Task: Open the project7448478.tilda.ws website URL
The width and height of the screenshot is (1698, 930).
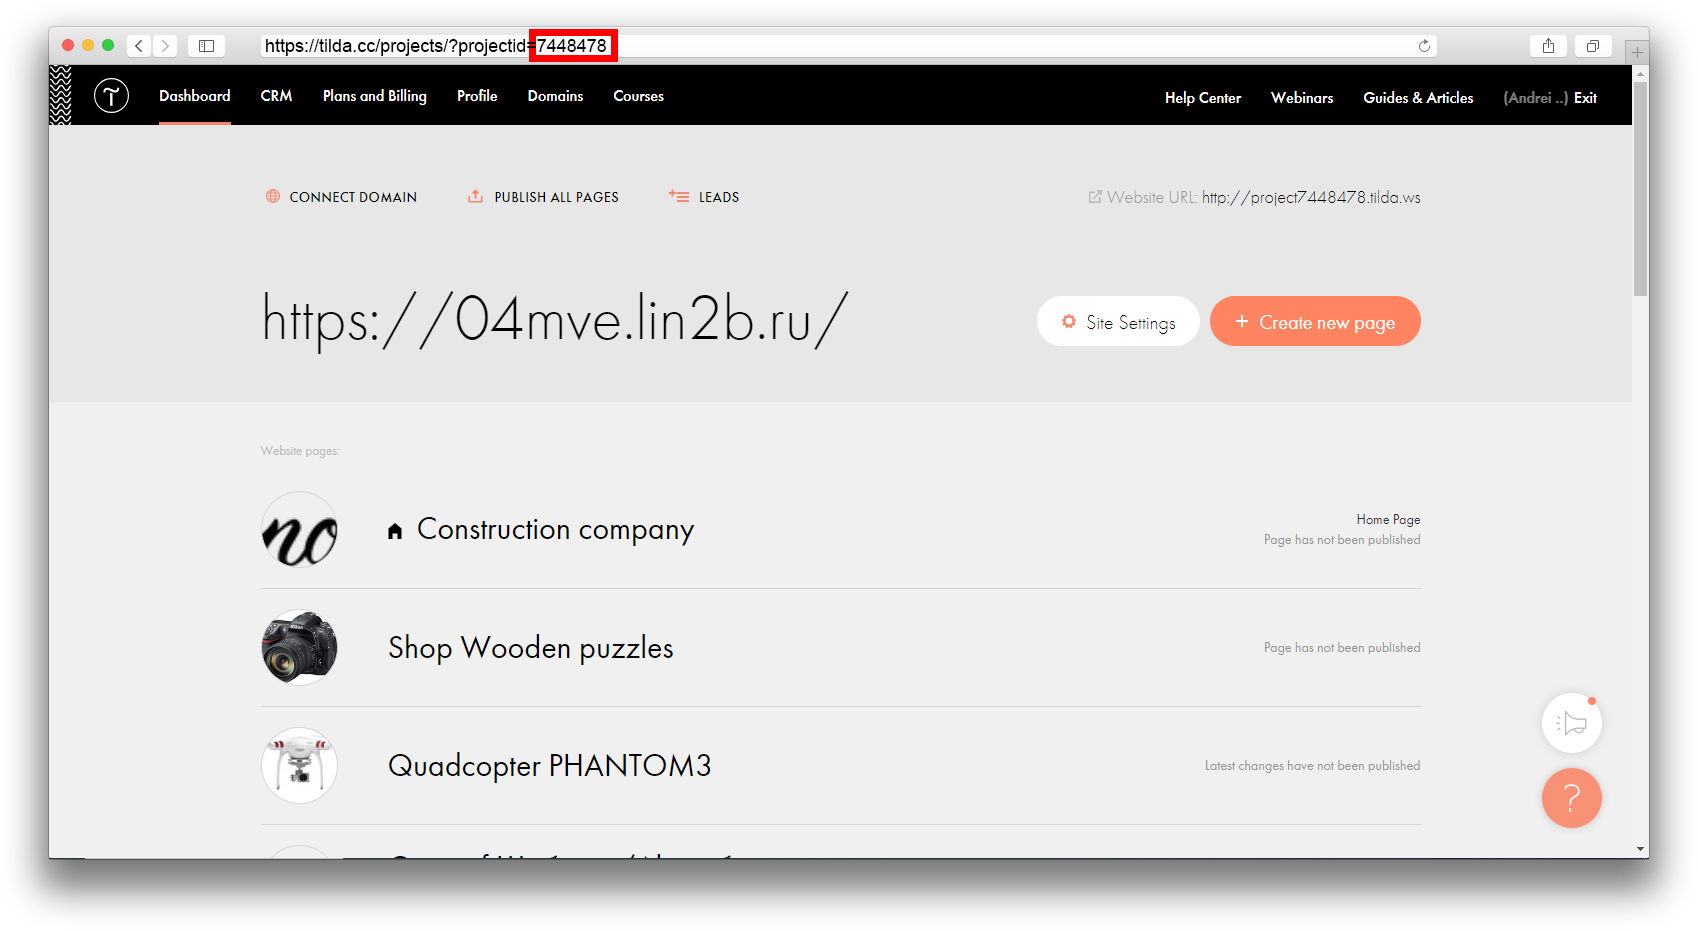Action: point(1310,197)
